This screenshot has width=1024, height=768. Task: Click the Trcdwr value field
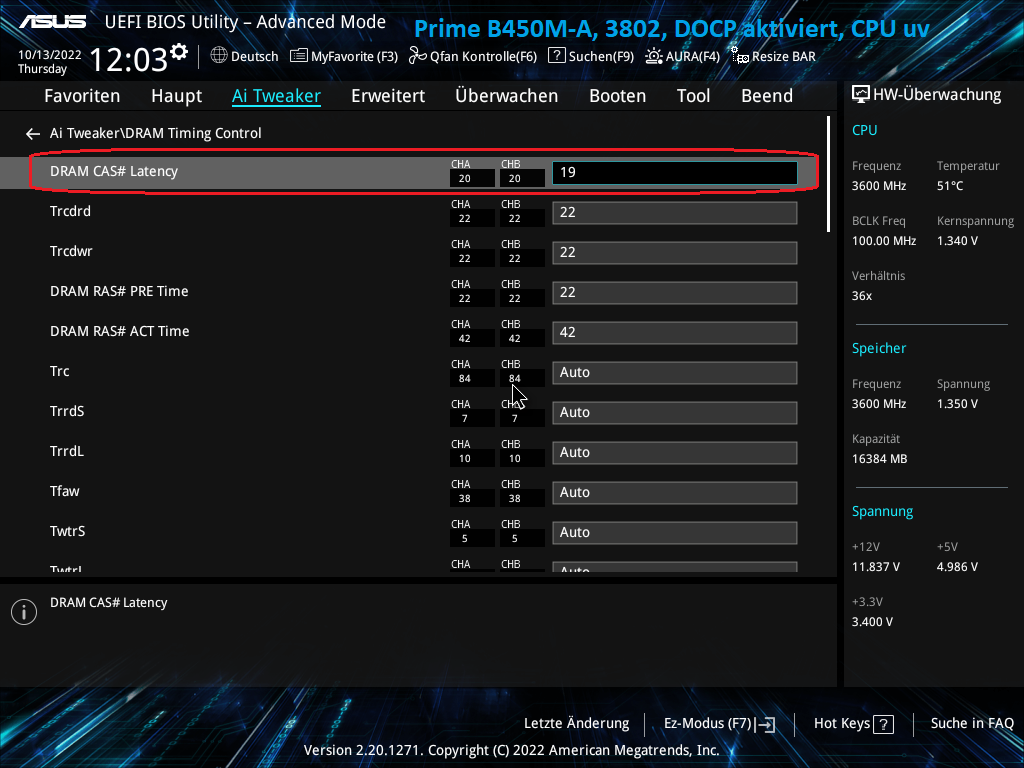click(x=675, y=253)
